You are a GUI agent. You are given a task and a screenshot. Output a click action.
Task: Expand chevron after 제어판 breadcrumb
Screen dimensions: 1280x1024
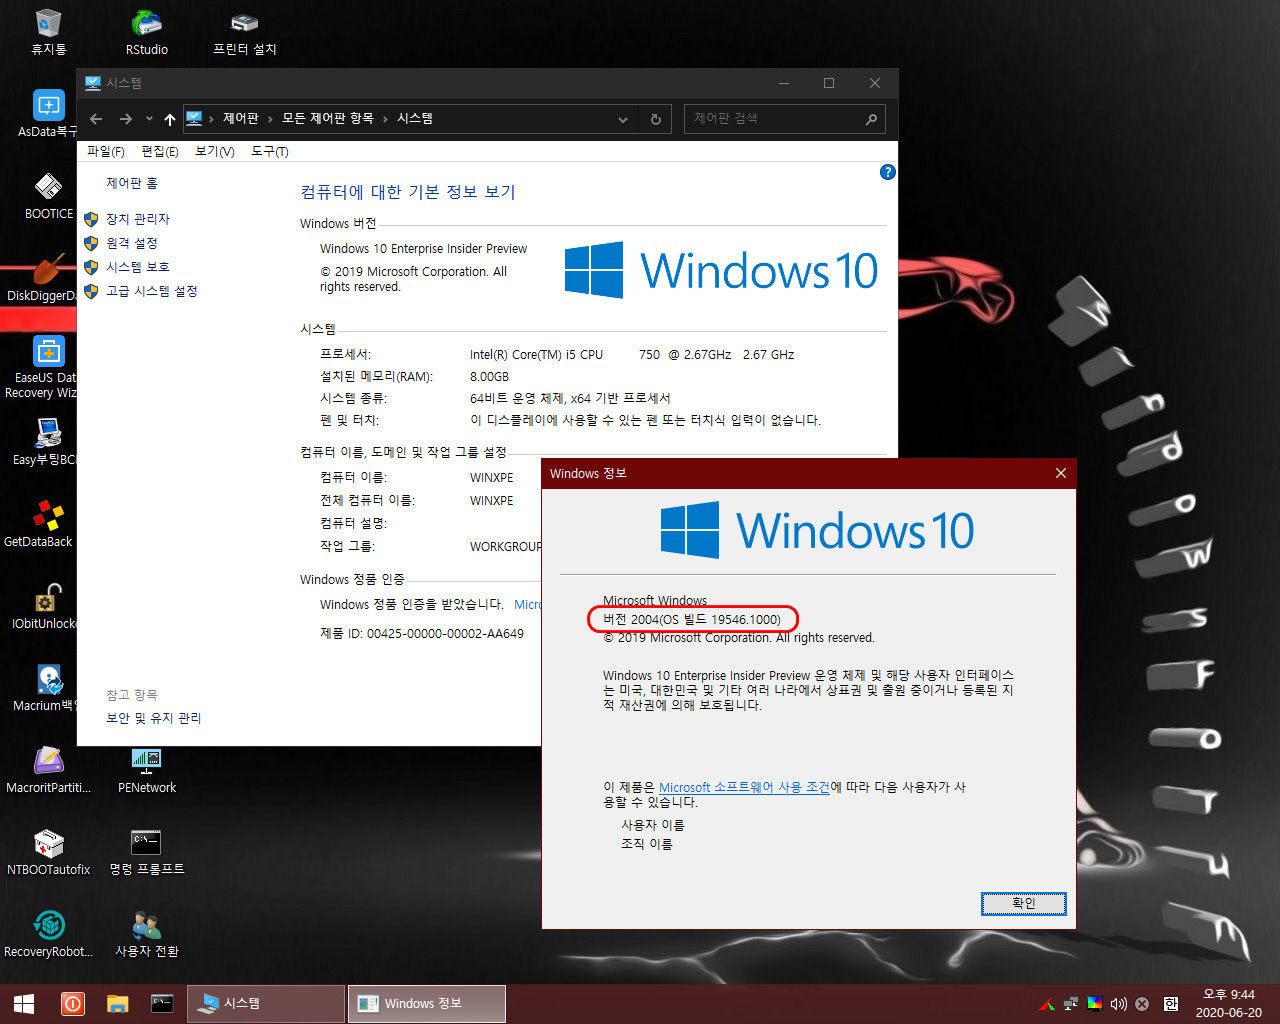coord(270,119)
